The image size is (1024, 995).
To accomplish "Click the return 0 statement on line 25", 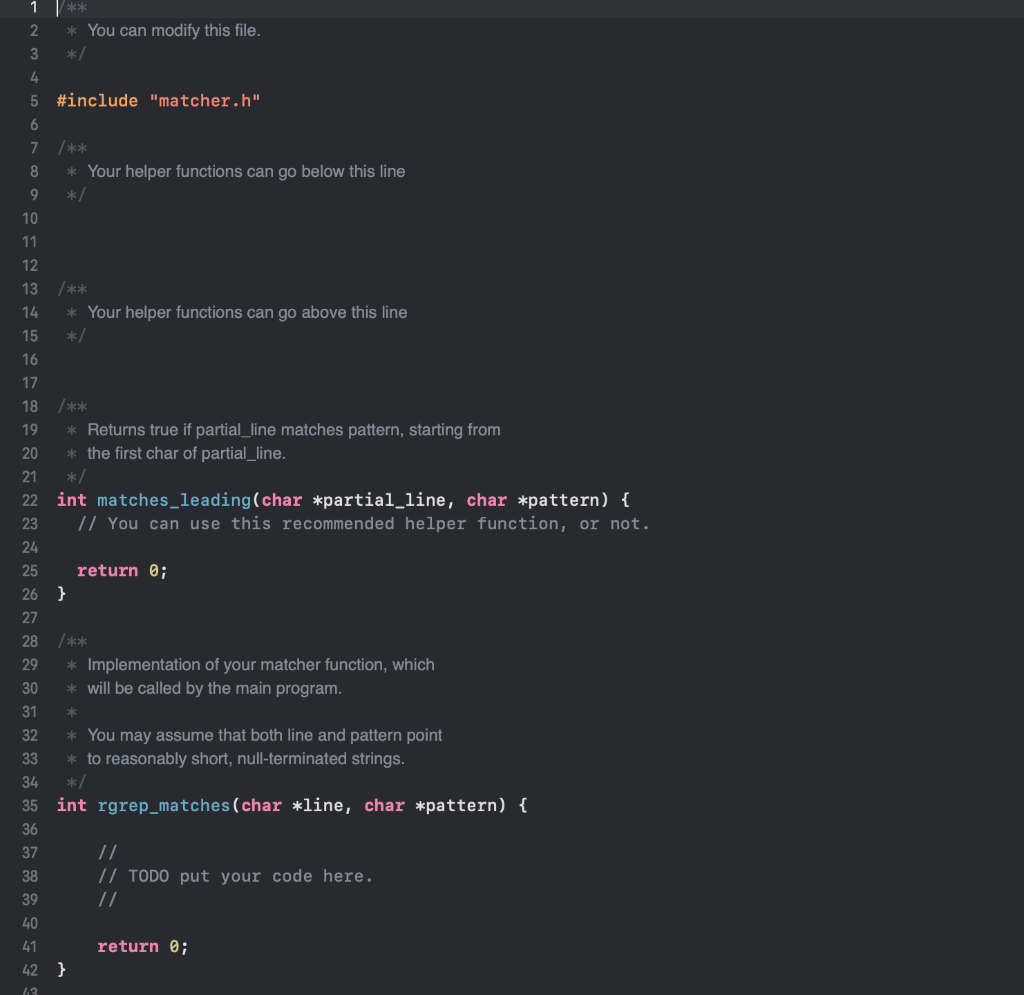I will tap(120, 570).
